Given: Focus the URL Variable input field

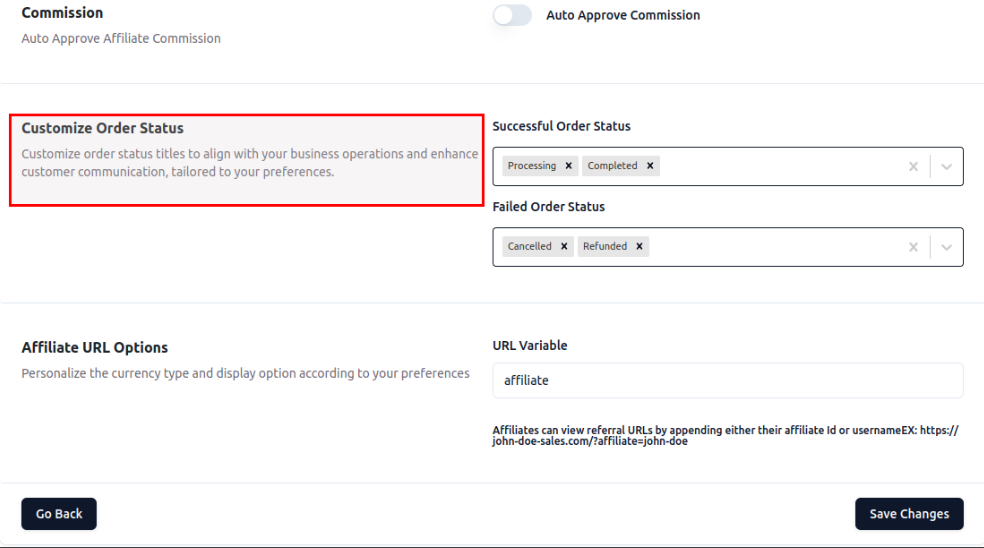Looking at the screenshot, I should point(727,380).
